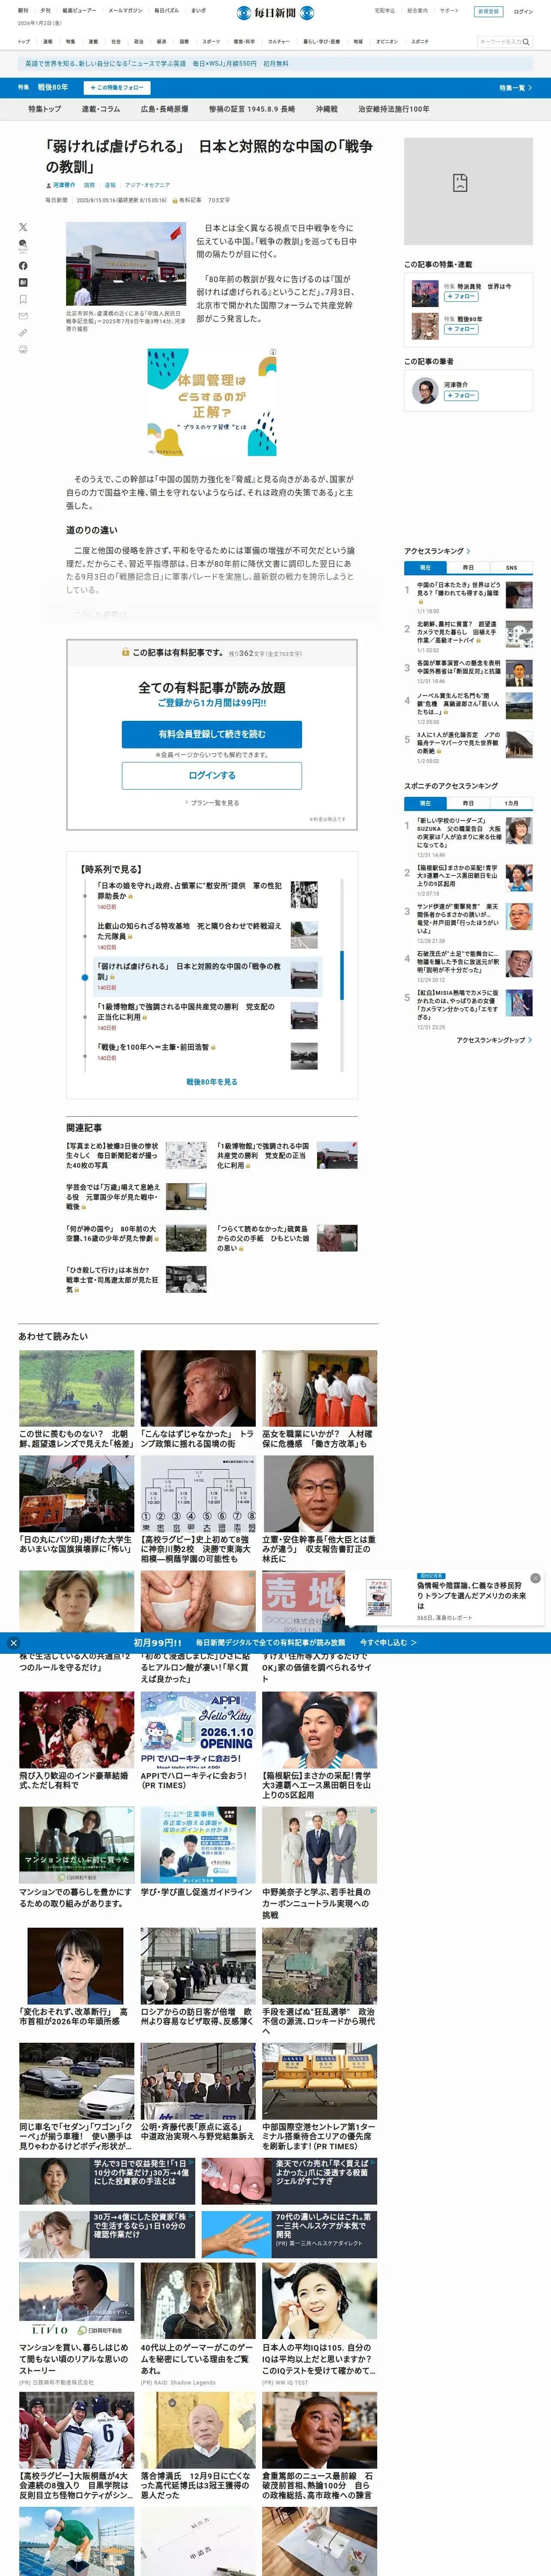Follow this special feature button in blue bar
This screenshot has height=2576, width=551.
(117, 88)
